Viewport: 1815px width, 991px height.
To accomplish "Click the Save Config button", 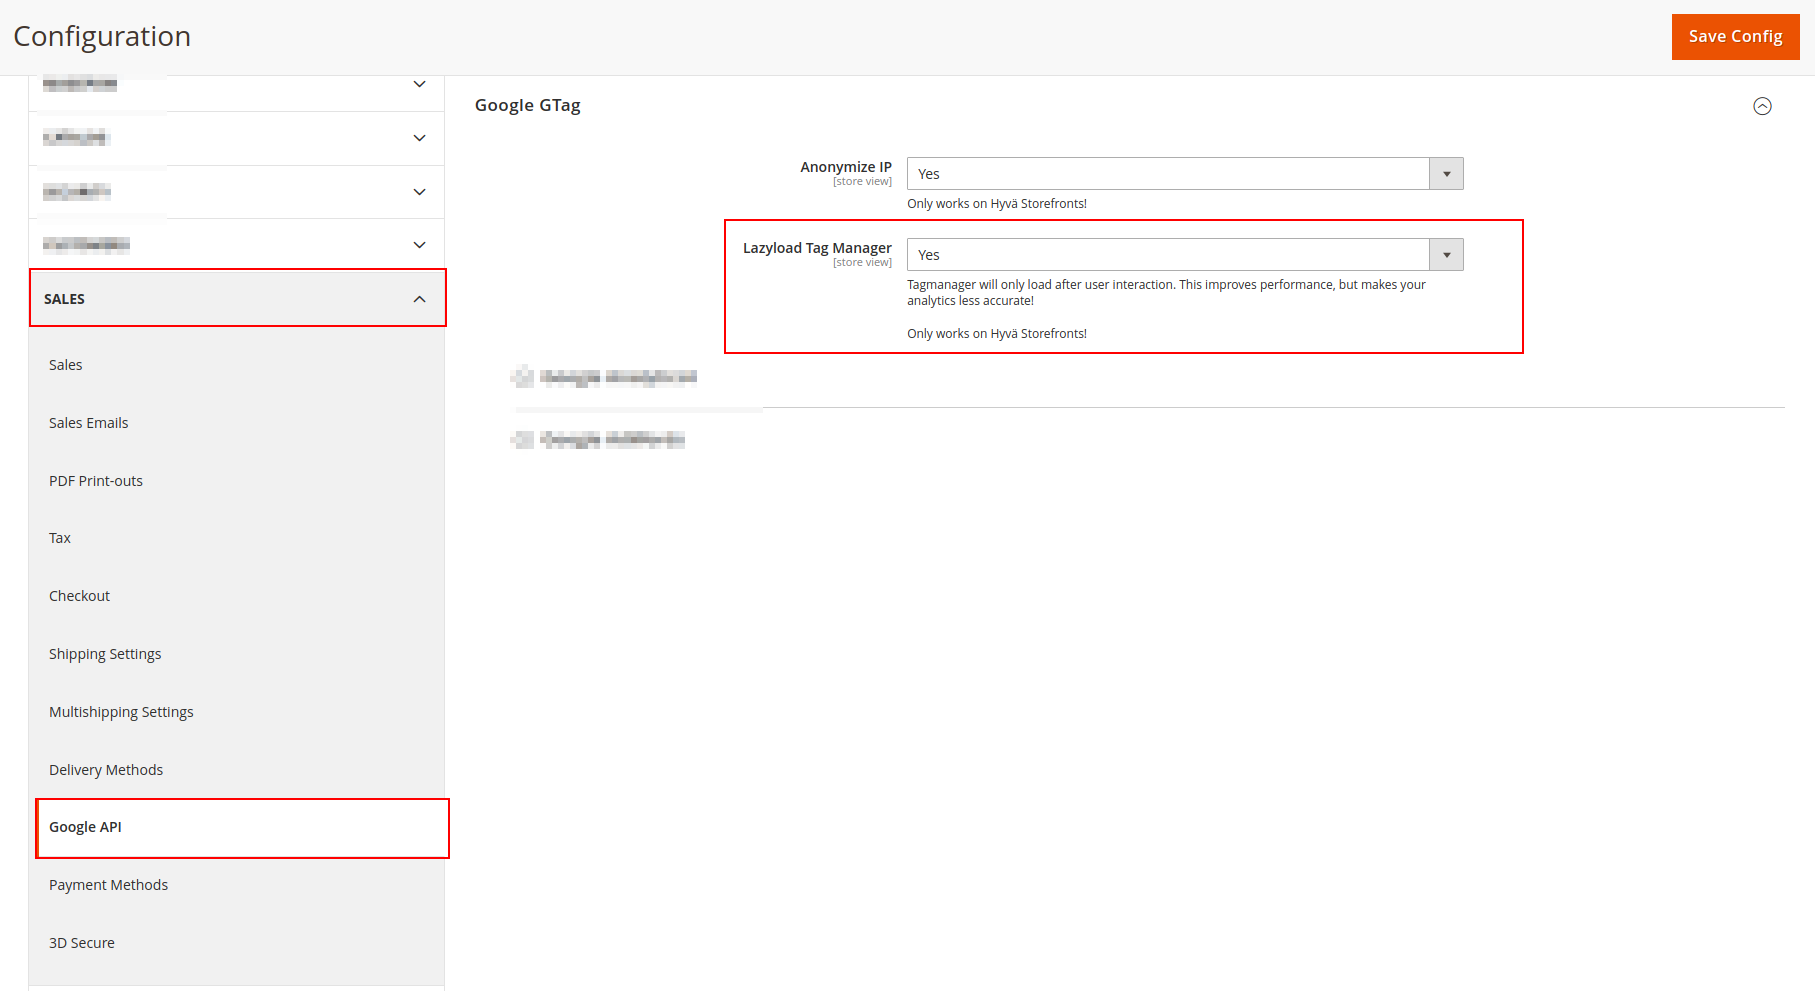I will pyautogui.click(x=1734, y=37).
